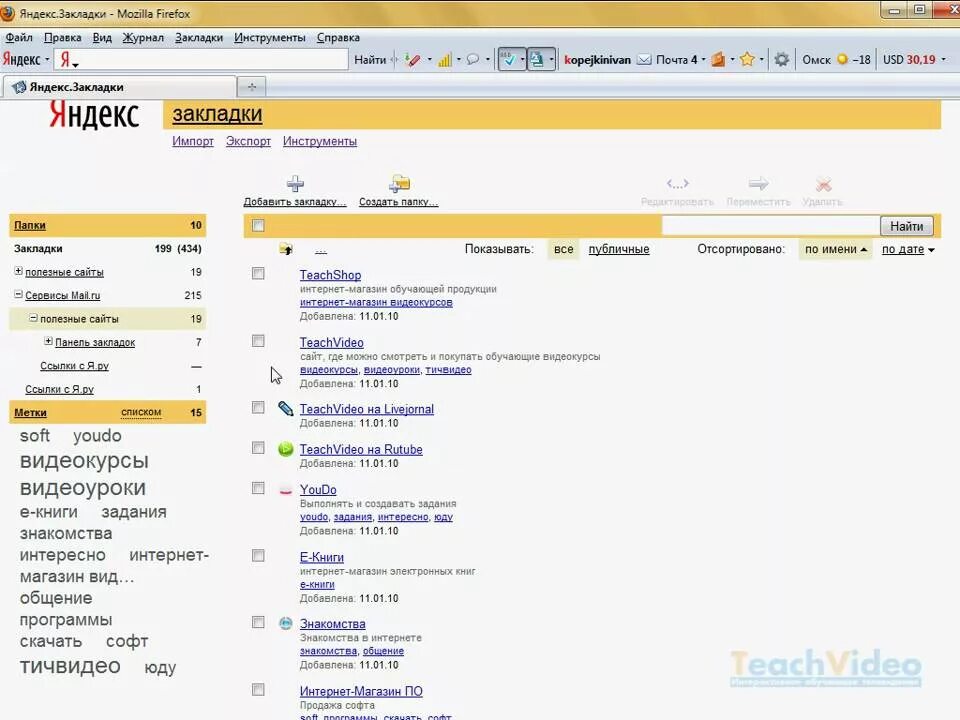Click the red Я logo in search box
The height and width of the screenshot is (720, 960).
[x=65, y=59]
